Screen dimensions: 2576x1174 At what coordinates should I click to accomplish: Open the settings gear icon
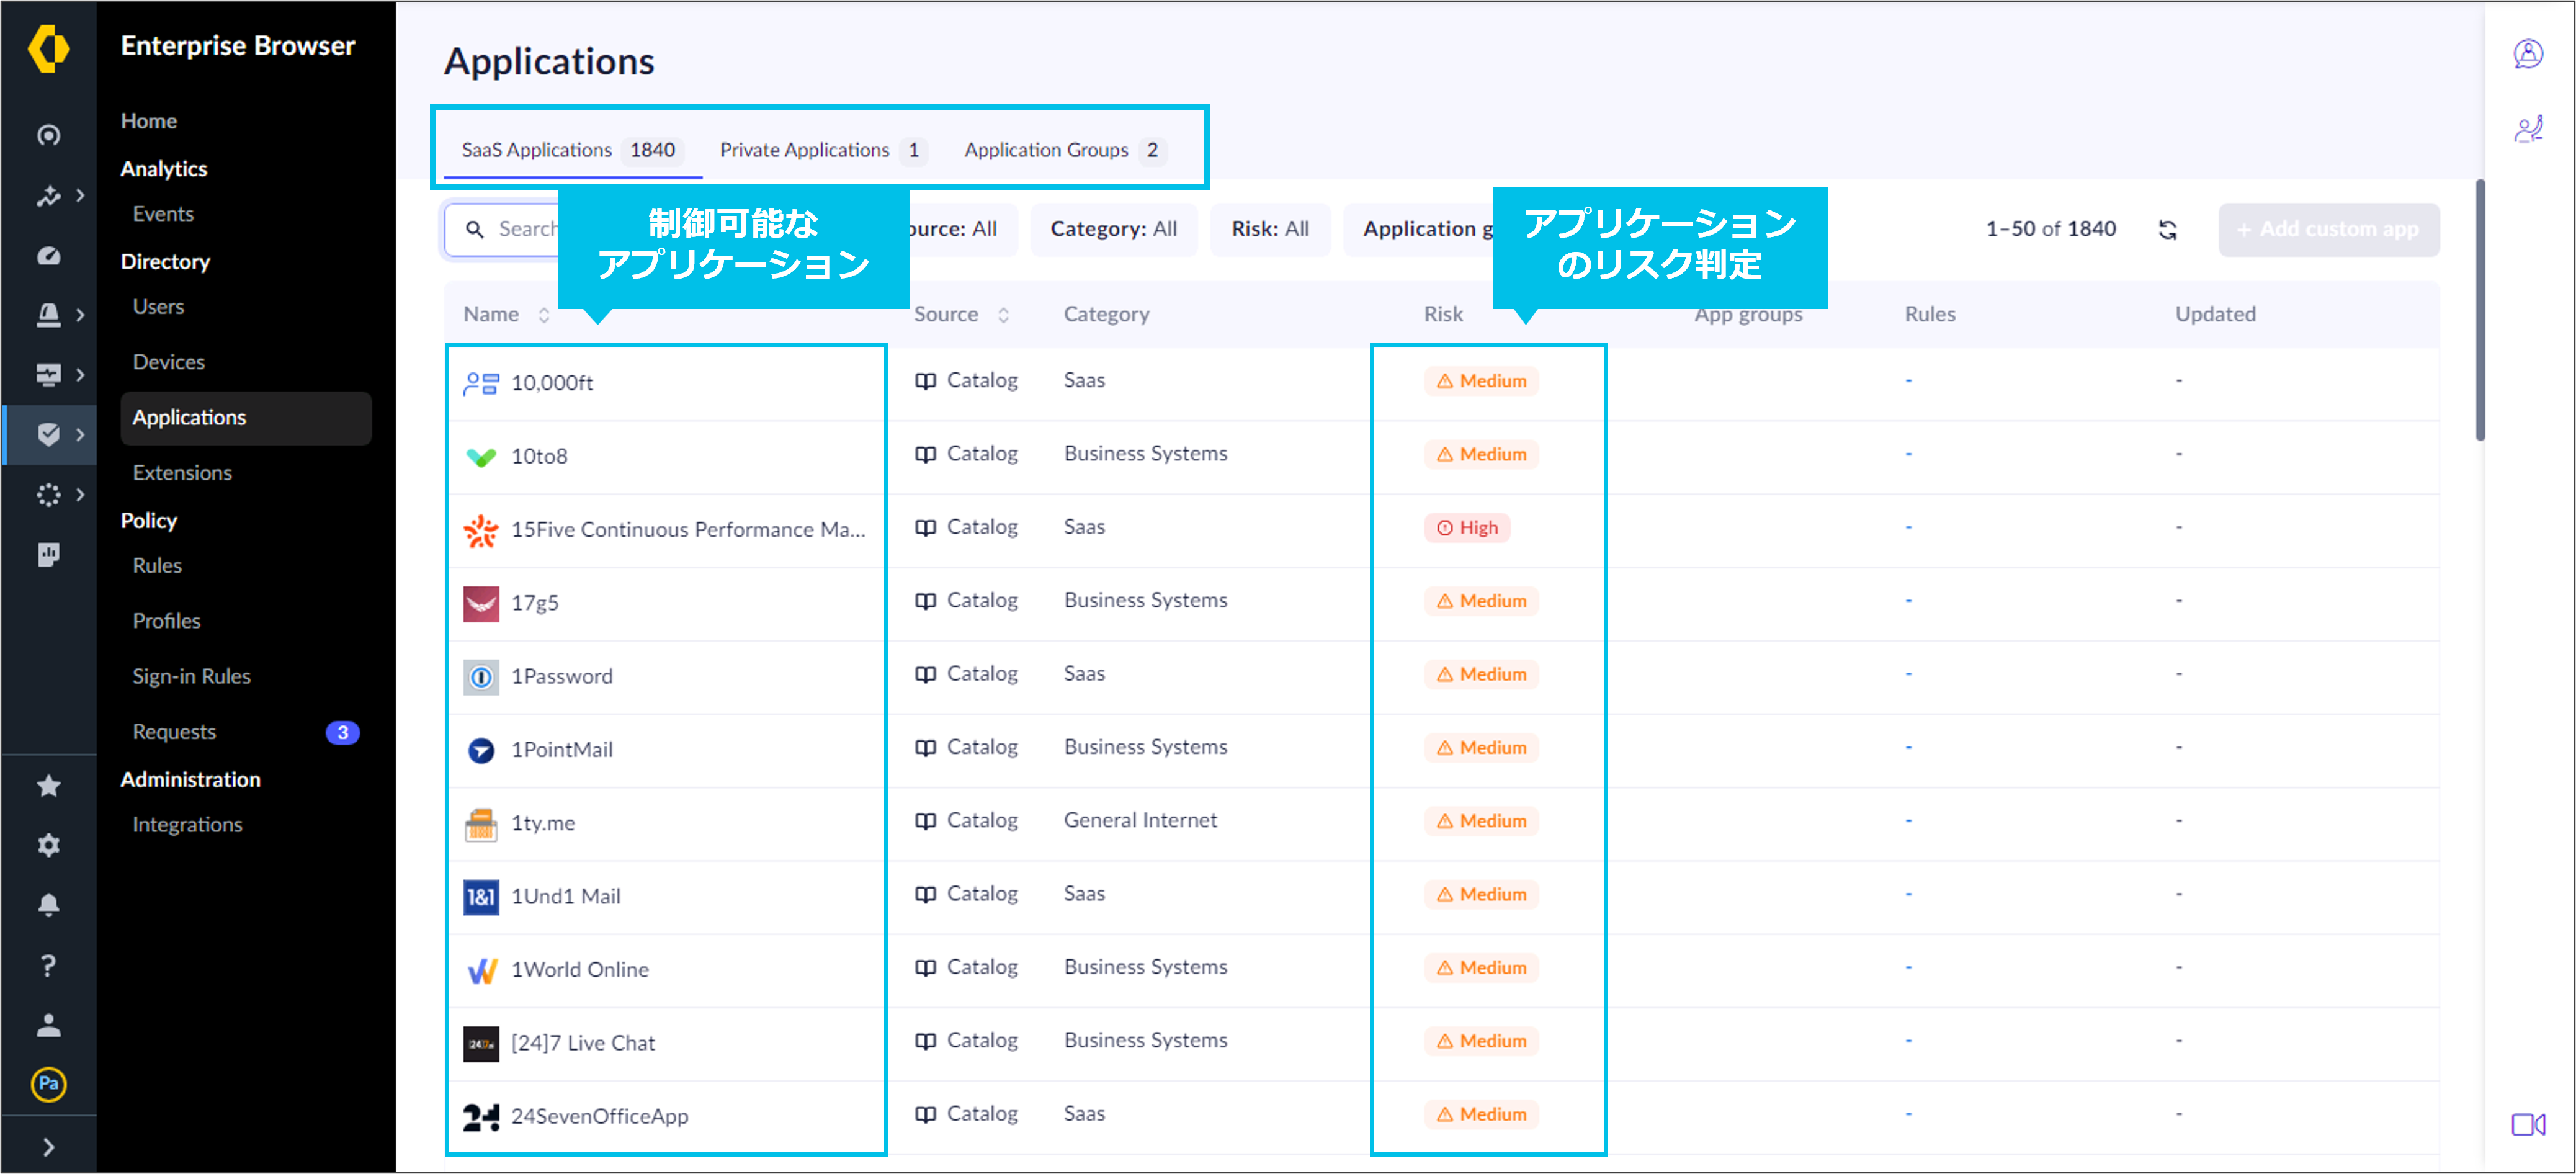[x=48, y=846]
